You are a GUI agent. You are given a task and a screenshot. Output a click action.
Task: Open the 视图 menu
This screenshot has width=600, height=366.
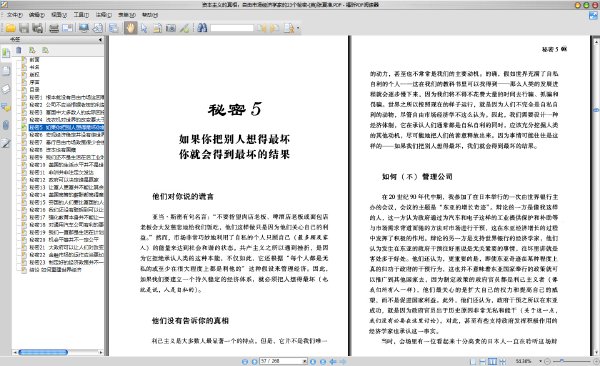point(59,15)
